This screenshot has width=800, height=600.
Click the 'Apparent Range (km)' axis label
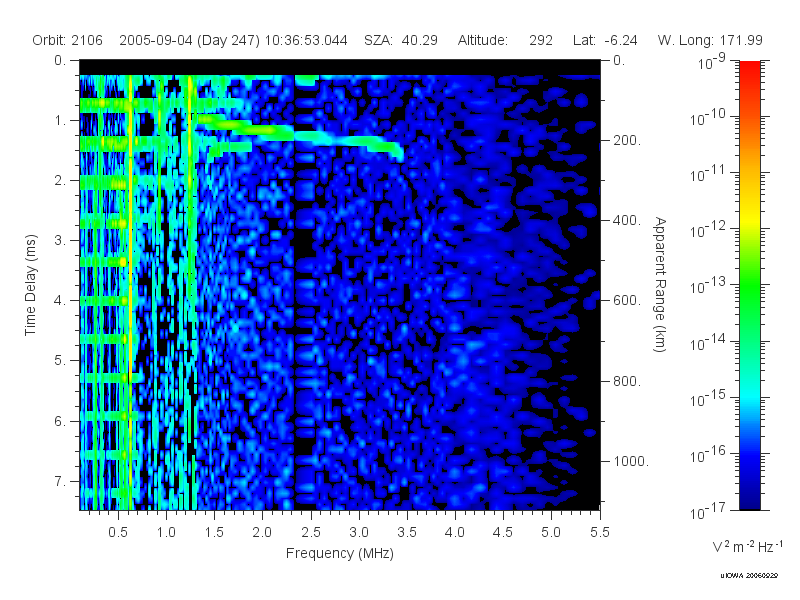click(660, 285)
